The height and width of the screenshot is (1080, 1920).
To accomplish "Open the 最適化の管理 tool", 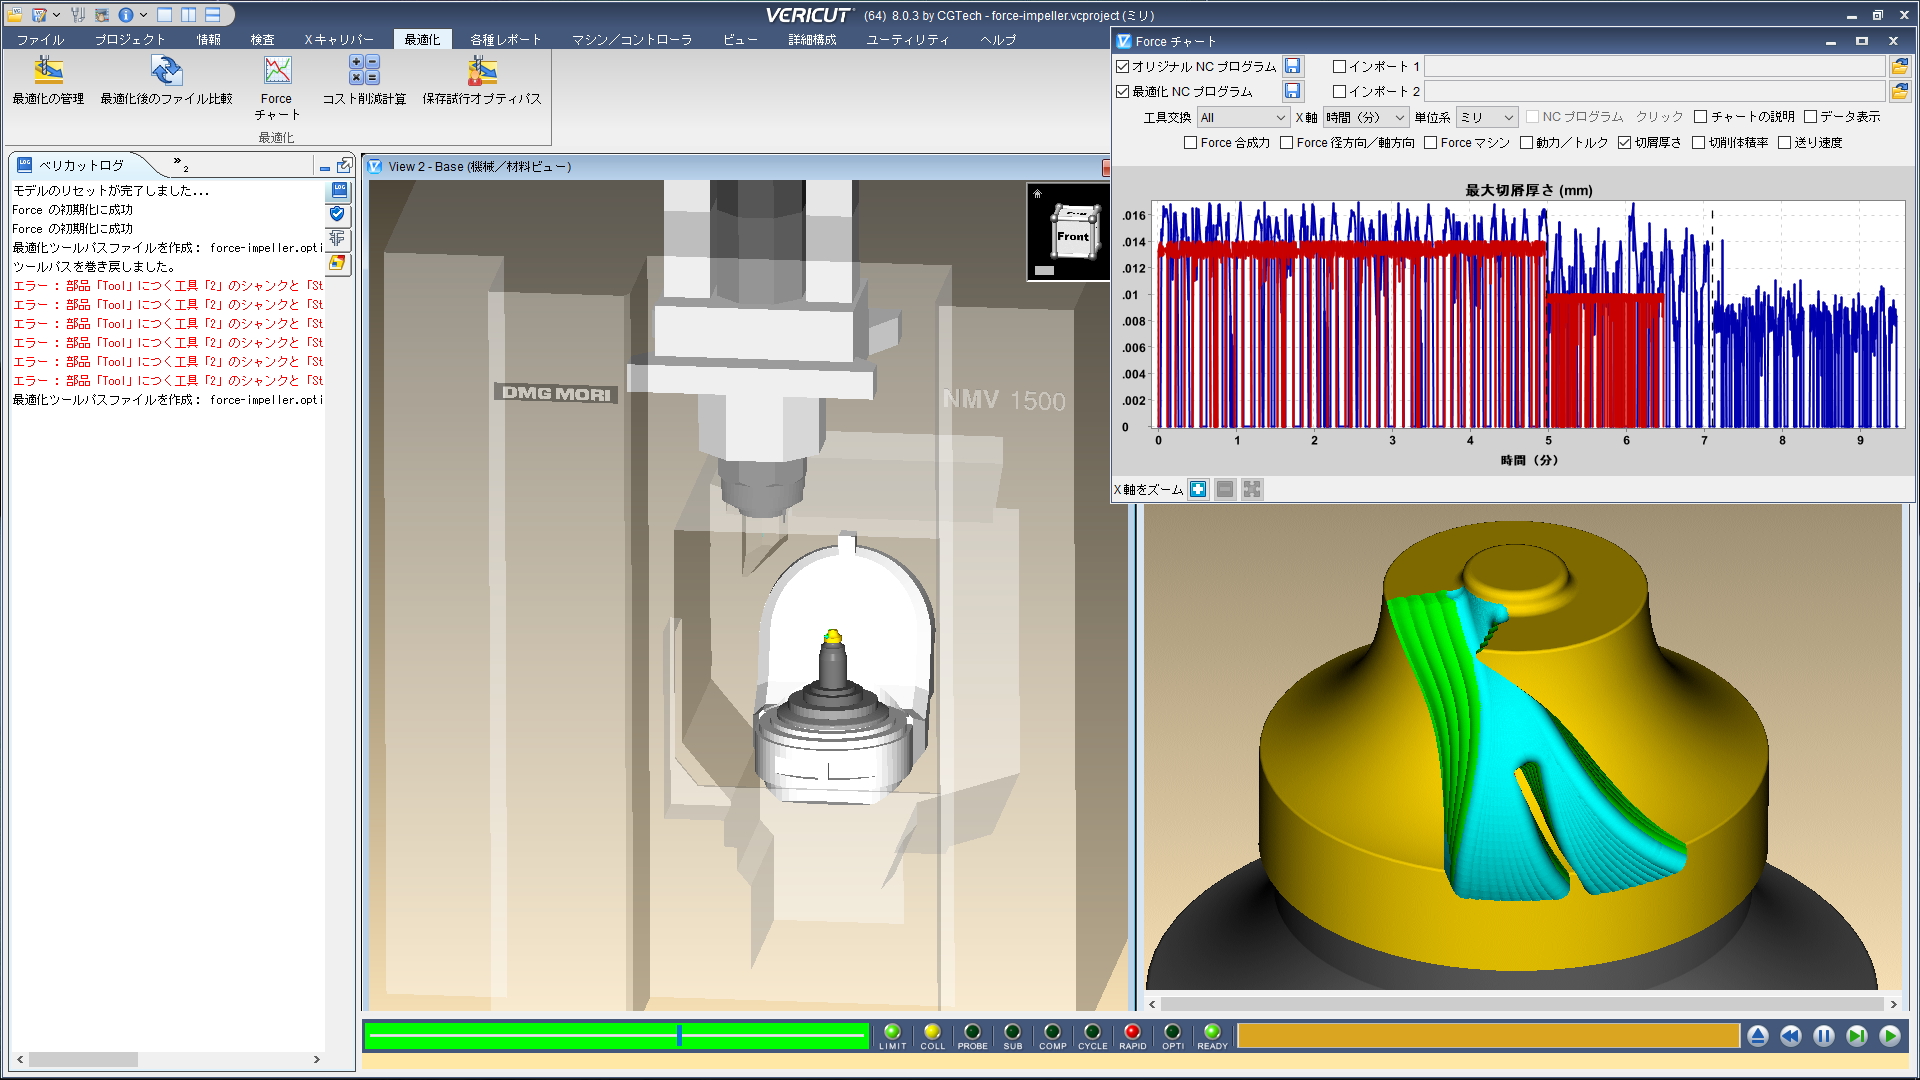I will point(48,80).
